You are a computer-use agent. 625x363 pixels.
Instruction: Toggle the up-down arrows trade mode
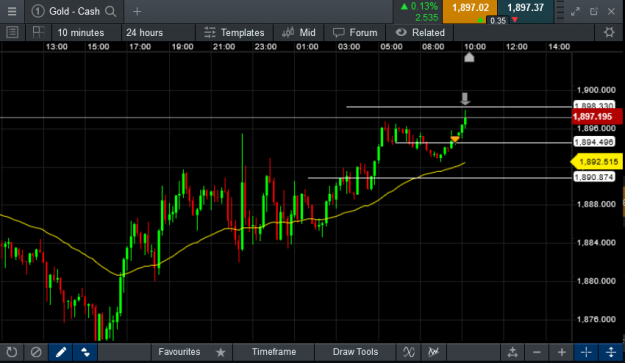point(85,352)
